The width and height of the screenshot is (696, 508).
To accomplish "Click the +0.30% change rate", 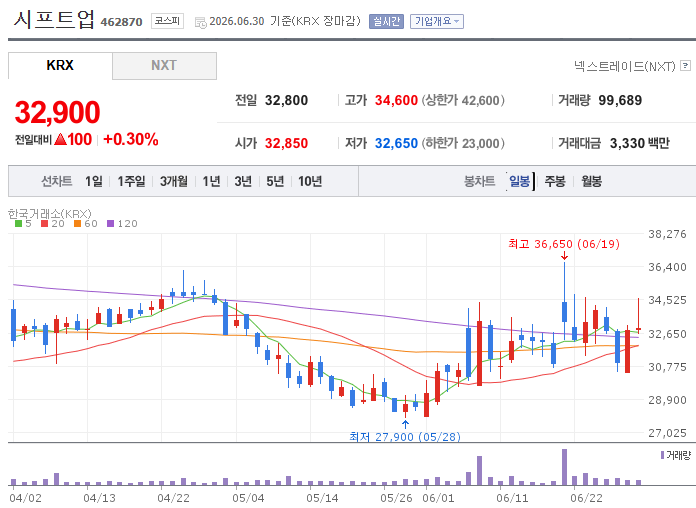I will click(x=130, y=139).
